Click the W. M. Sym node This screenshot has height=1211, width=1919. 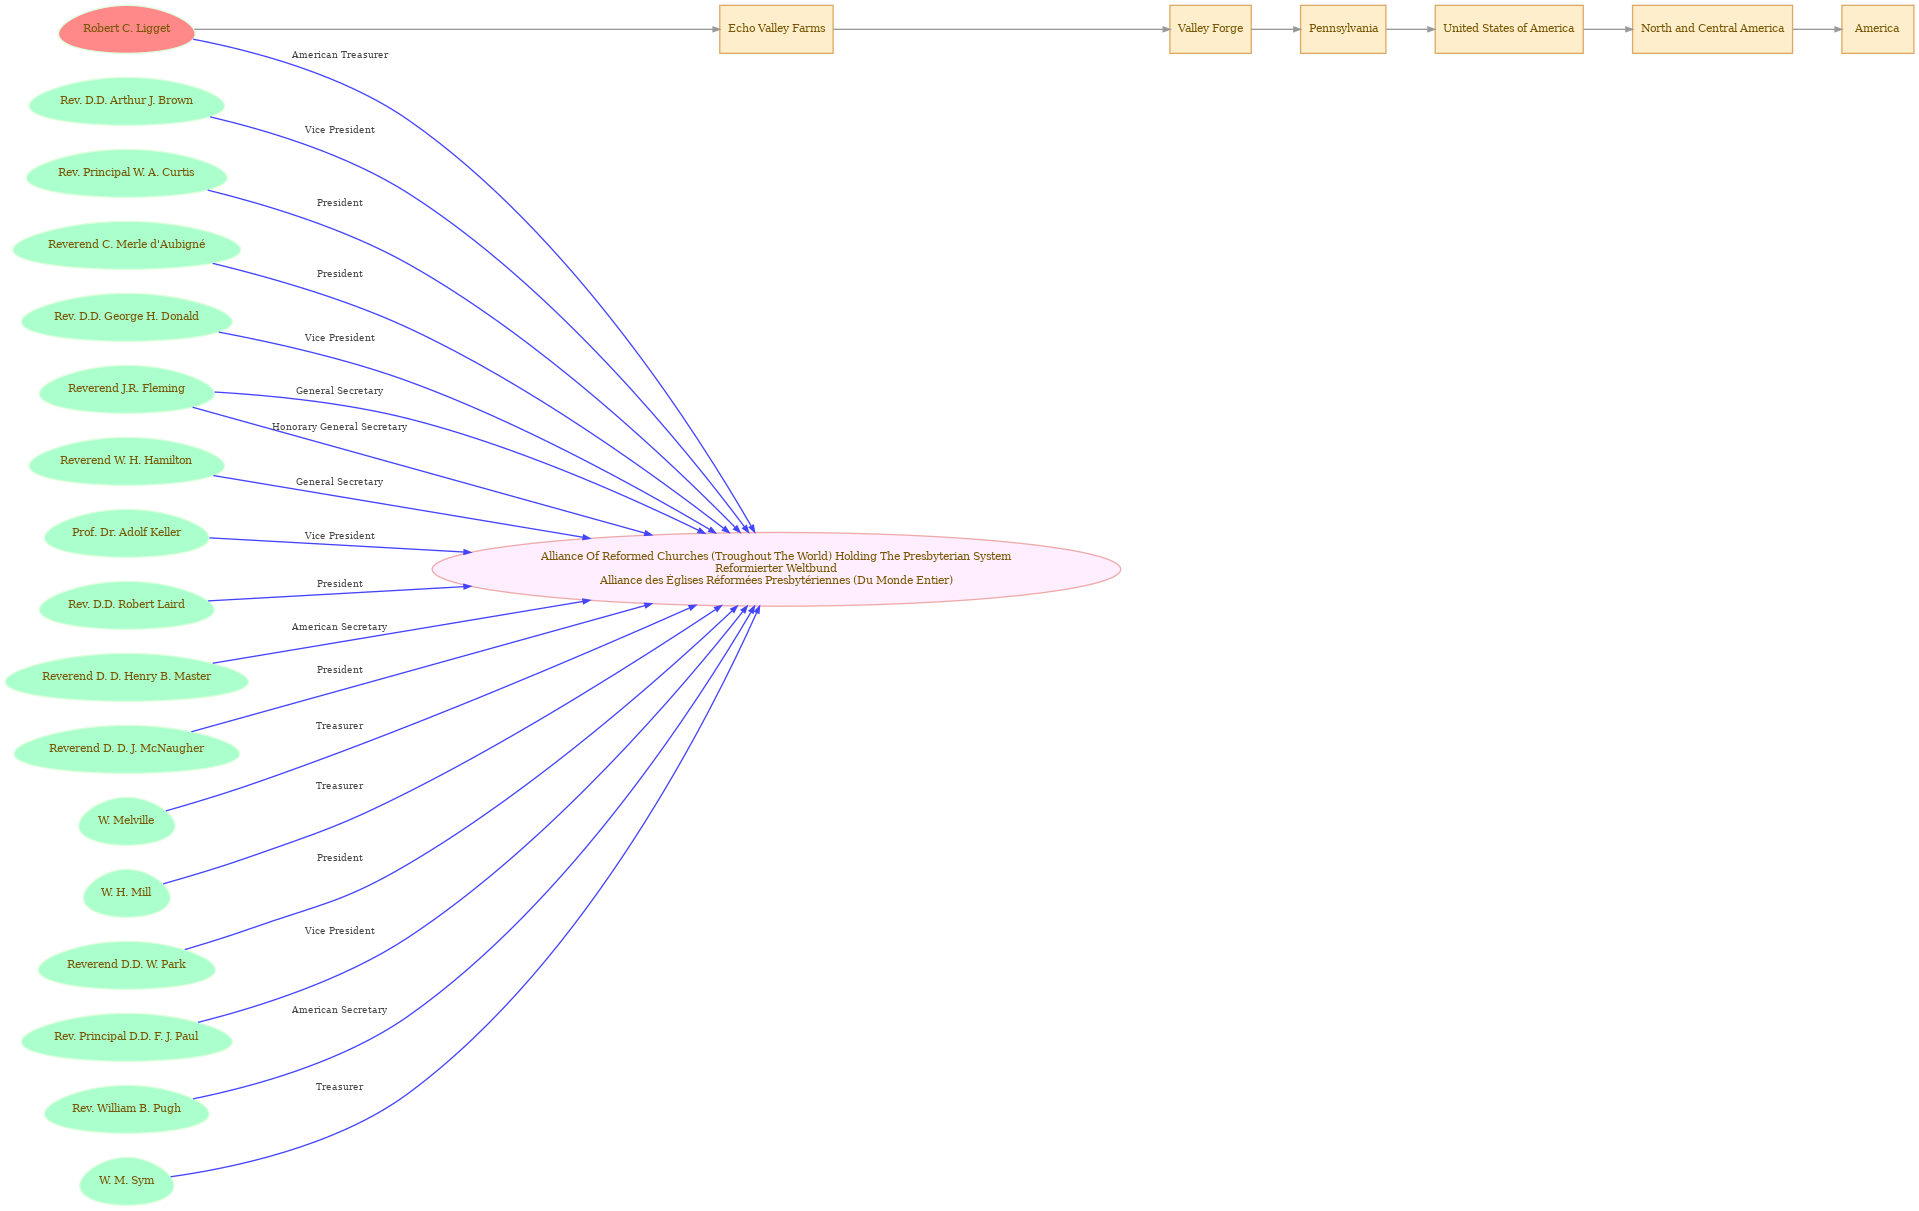click(x=127, y=1181)
